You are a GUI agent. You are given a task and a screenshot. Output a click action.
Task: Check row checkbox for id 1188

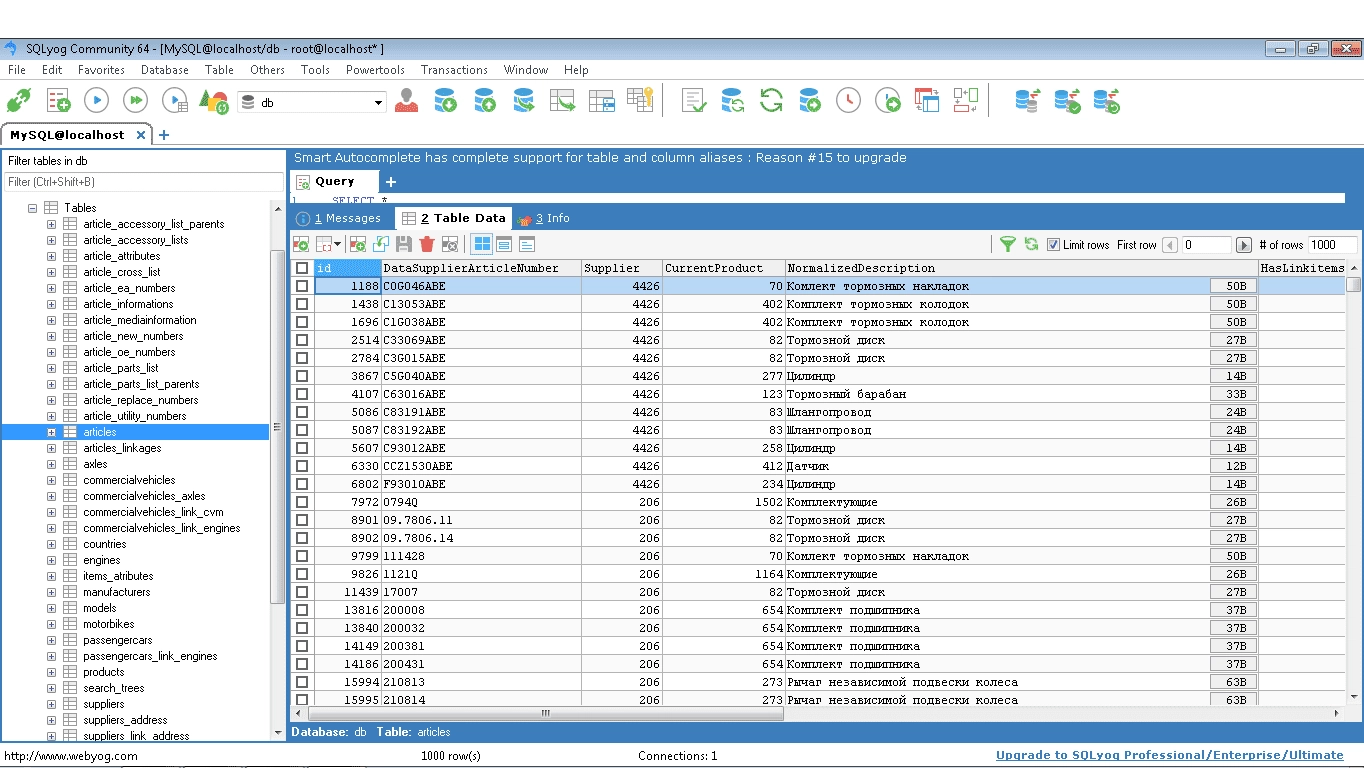pyautogui.click(x=302, y=286)
